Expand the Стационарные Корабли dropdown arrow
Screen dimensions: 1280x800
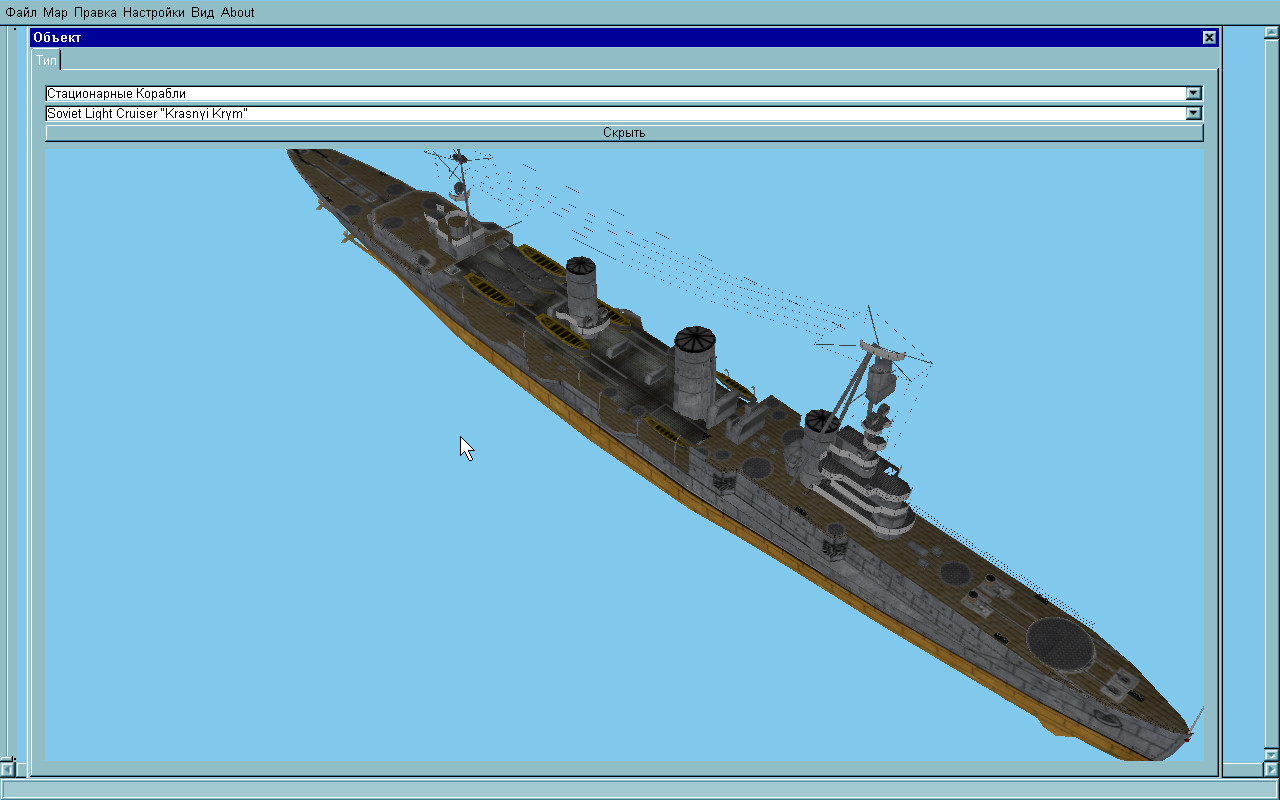point(1193,93)
